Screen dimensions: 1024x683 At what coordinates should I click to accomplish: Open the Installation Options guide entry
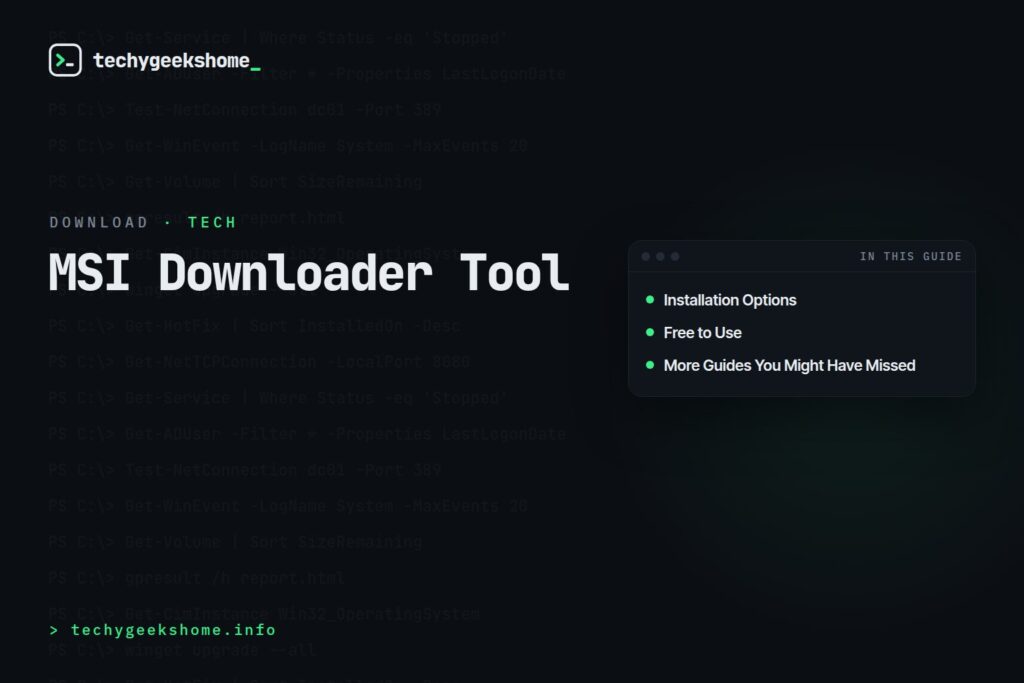click(x=729, y=300)
